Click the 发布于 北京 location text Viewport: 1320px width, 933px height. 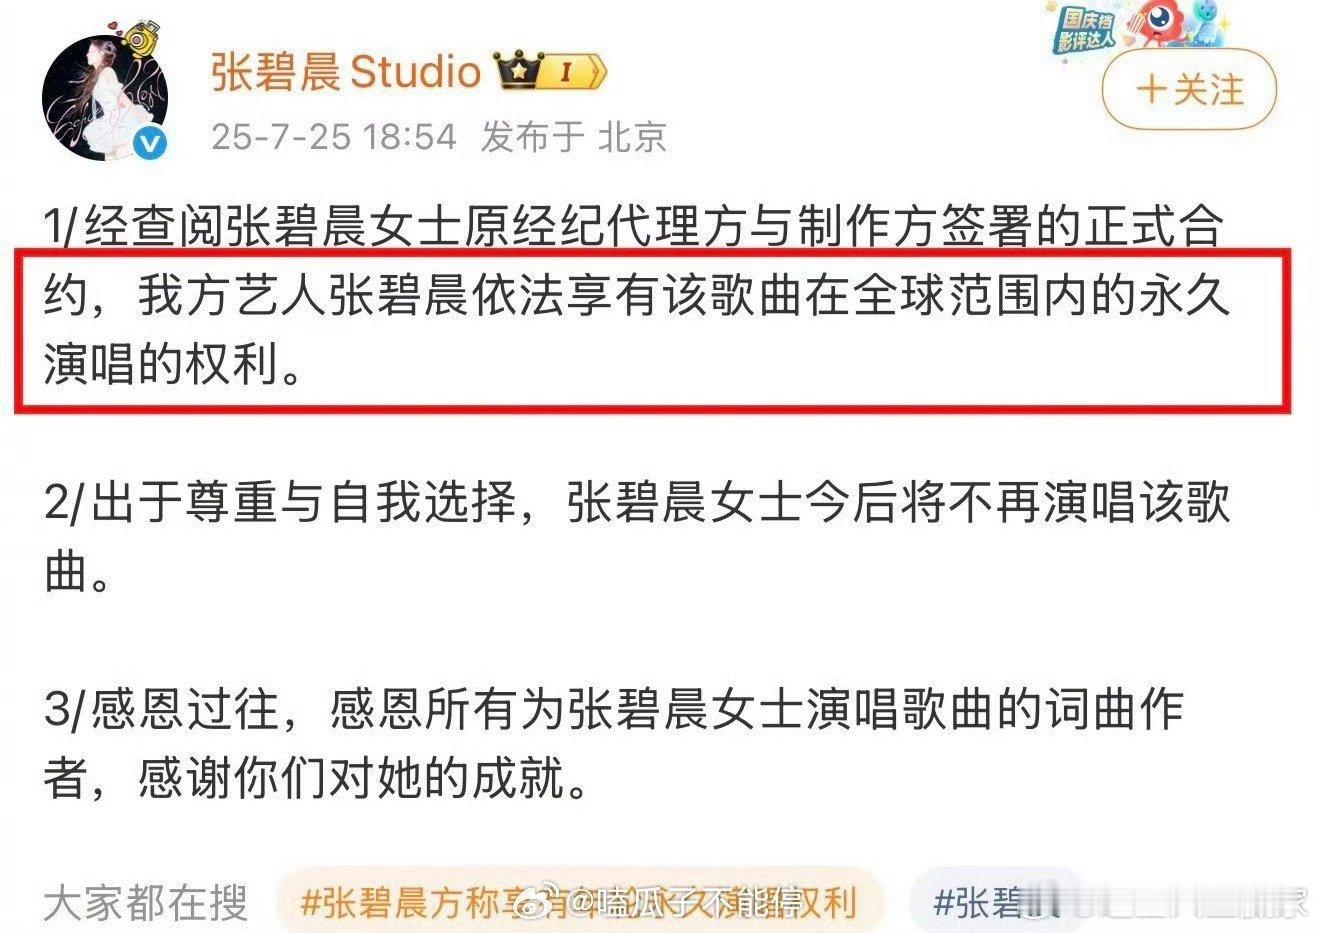coord(574,136)
